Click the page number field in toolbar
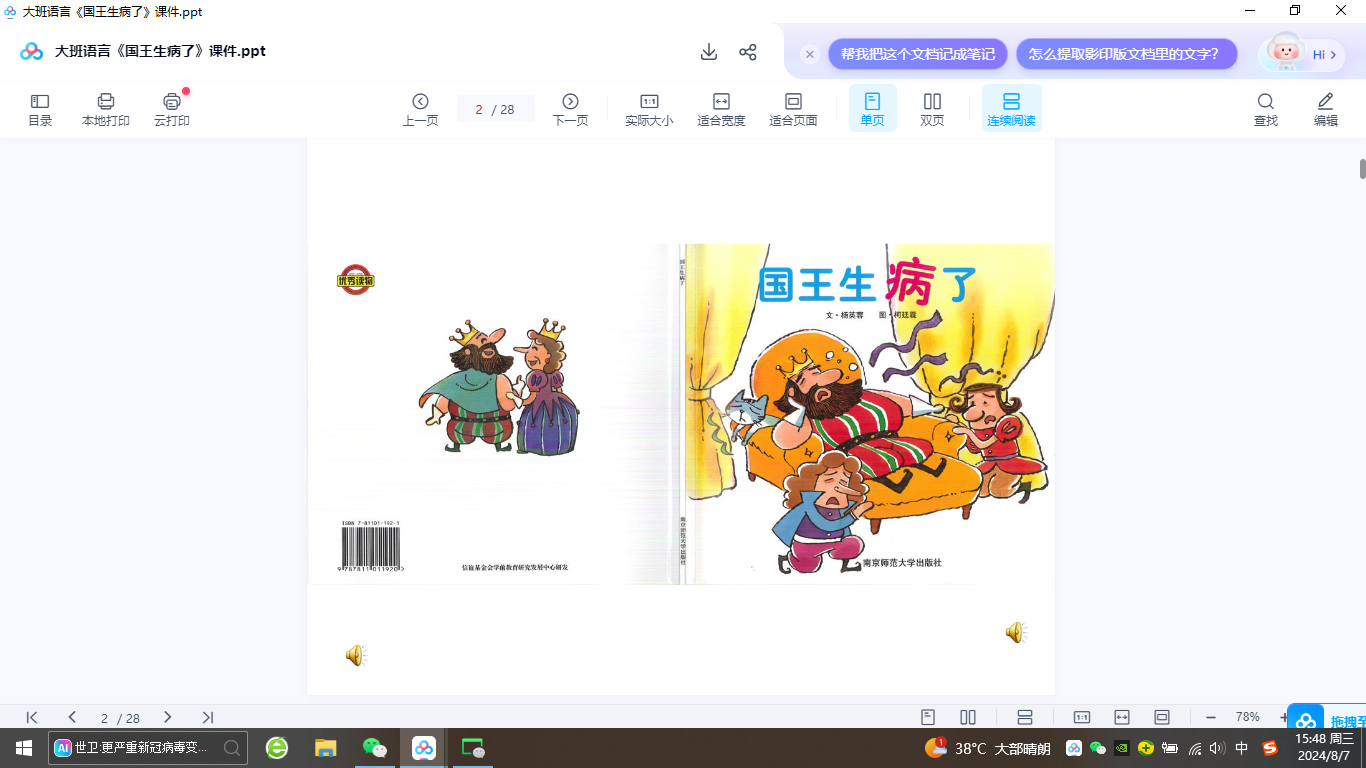The height and width of the screenshot is (768, 1366). (x=496, y=109)
